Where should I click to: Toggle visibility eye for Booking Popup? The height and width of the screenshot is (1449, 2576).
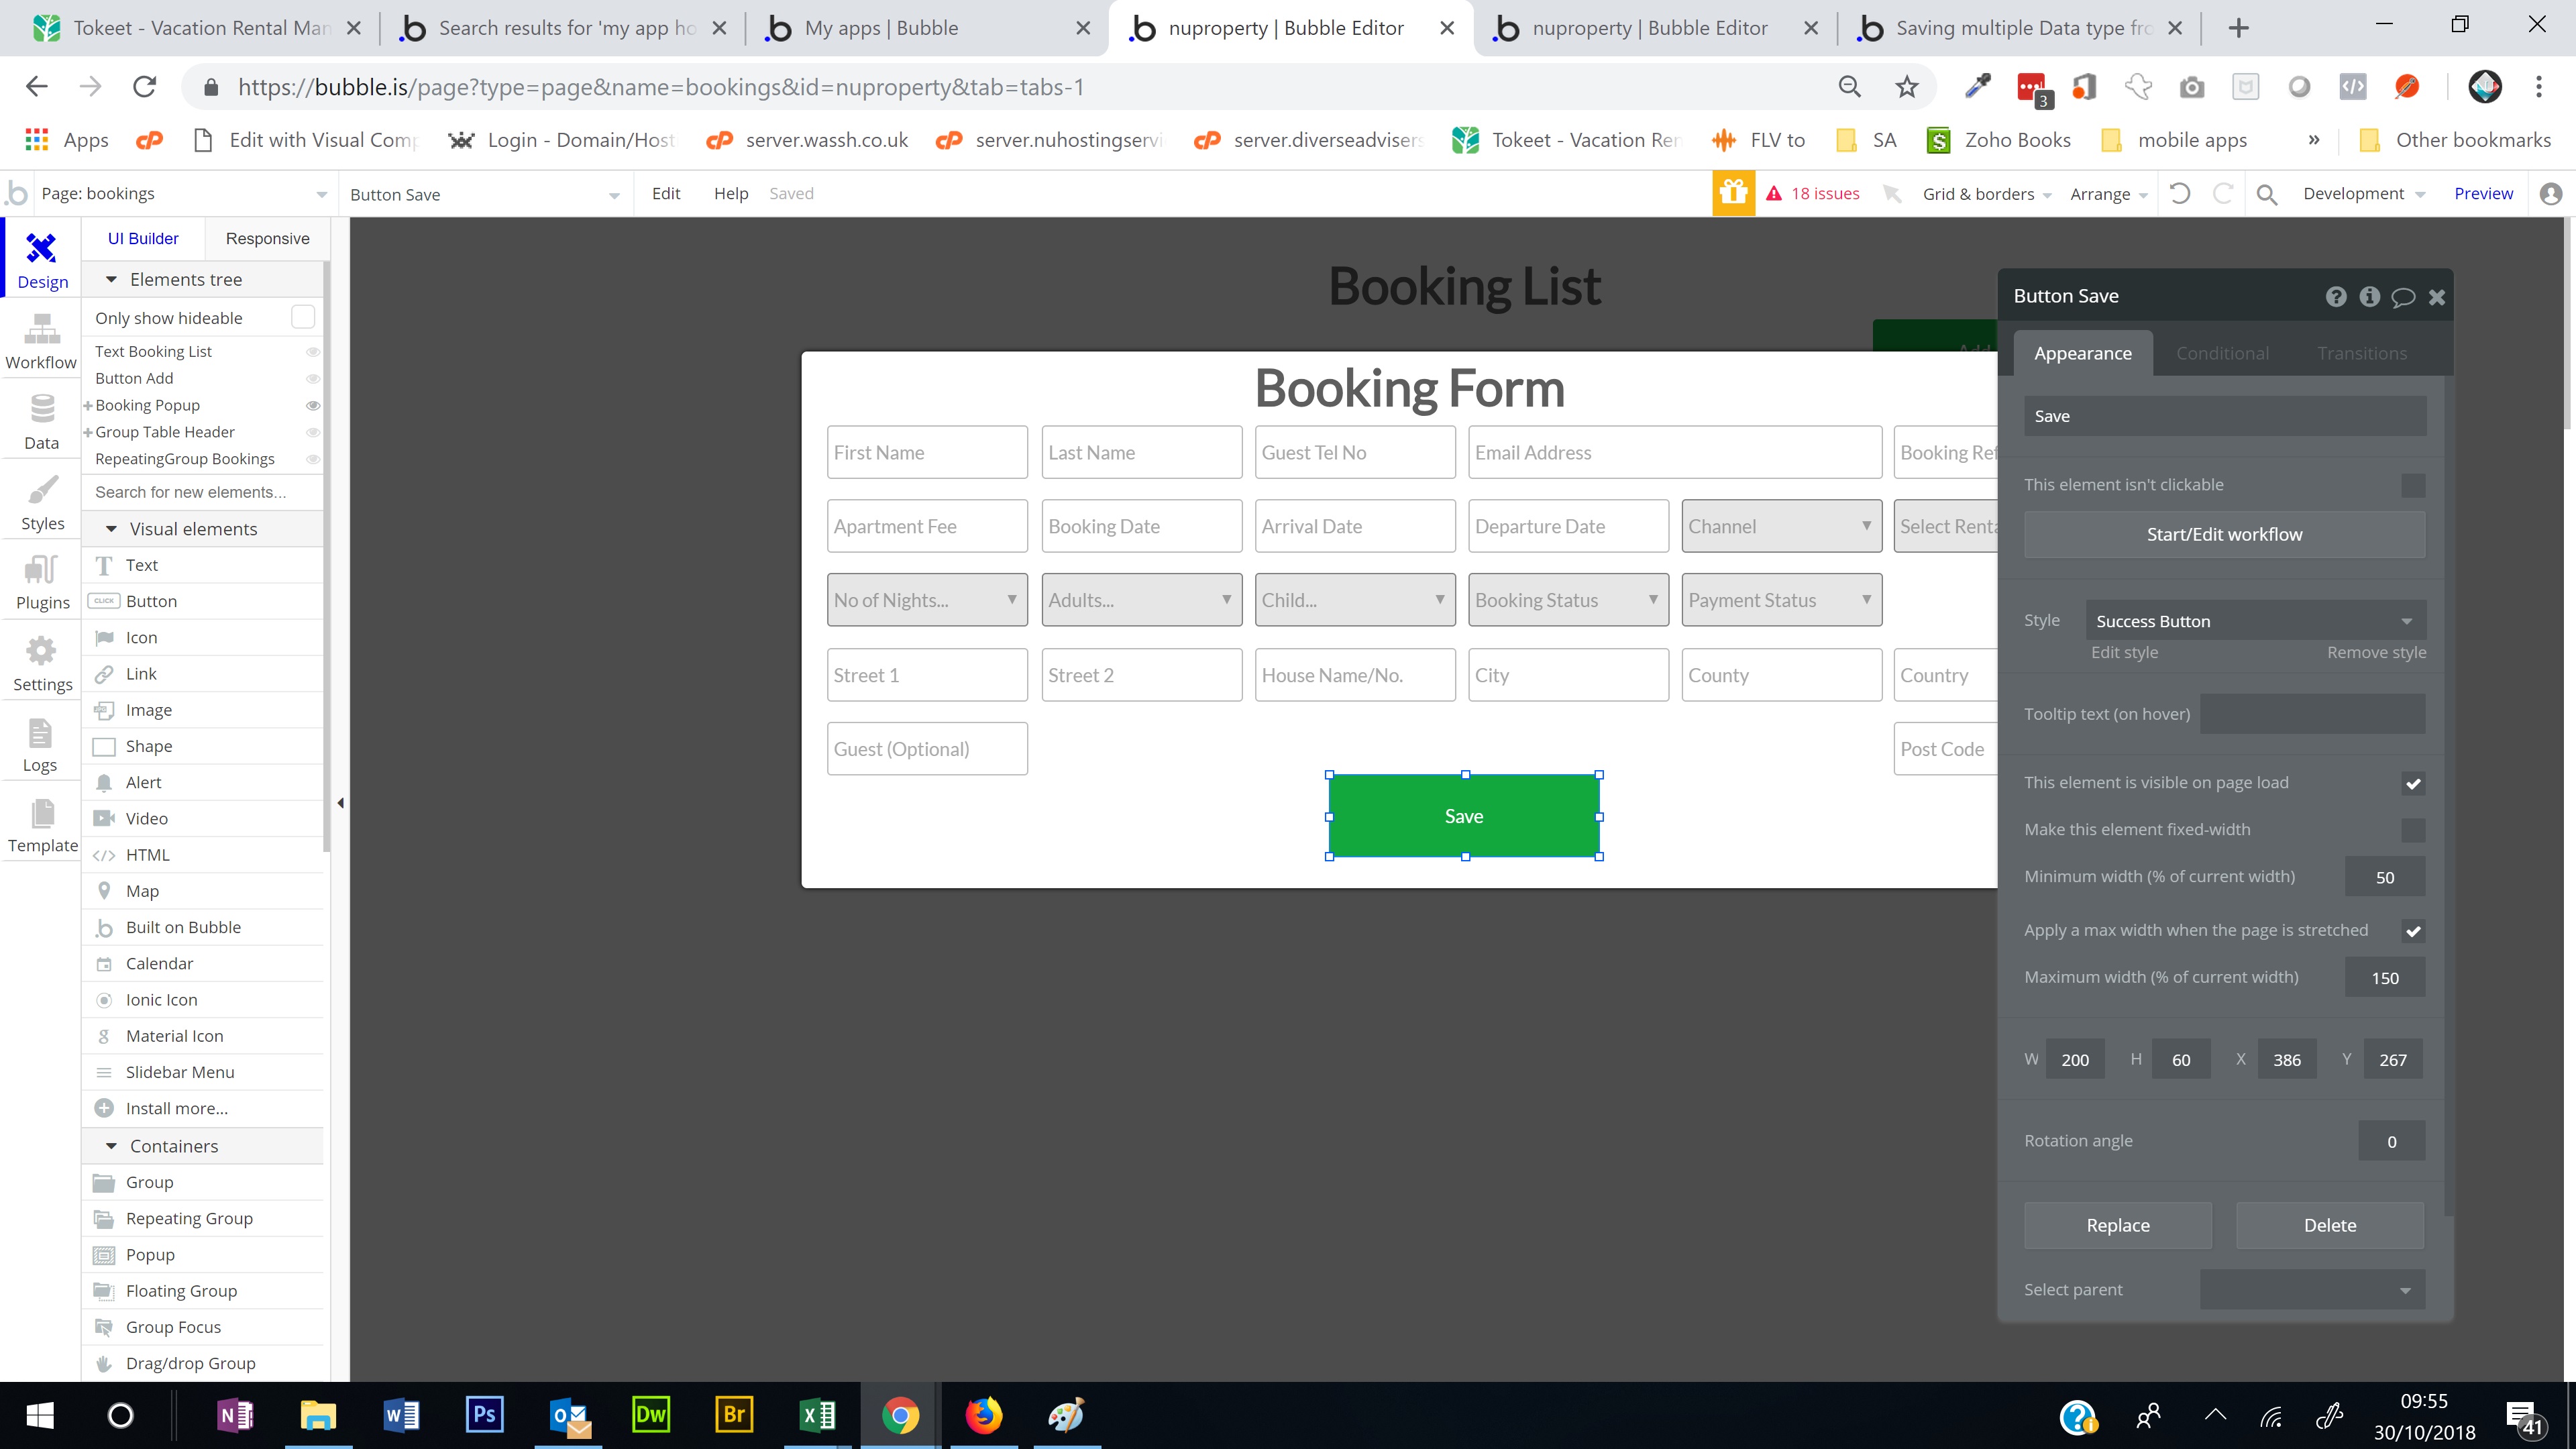[312, 405]
